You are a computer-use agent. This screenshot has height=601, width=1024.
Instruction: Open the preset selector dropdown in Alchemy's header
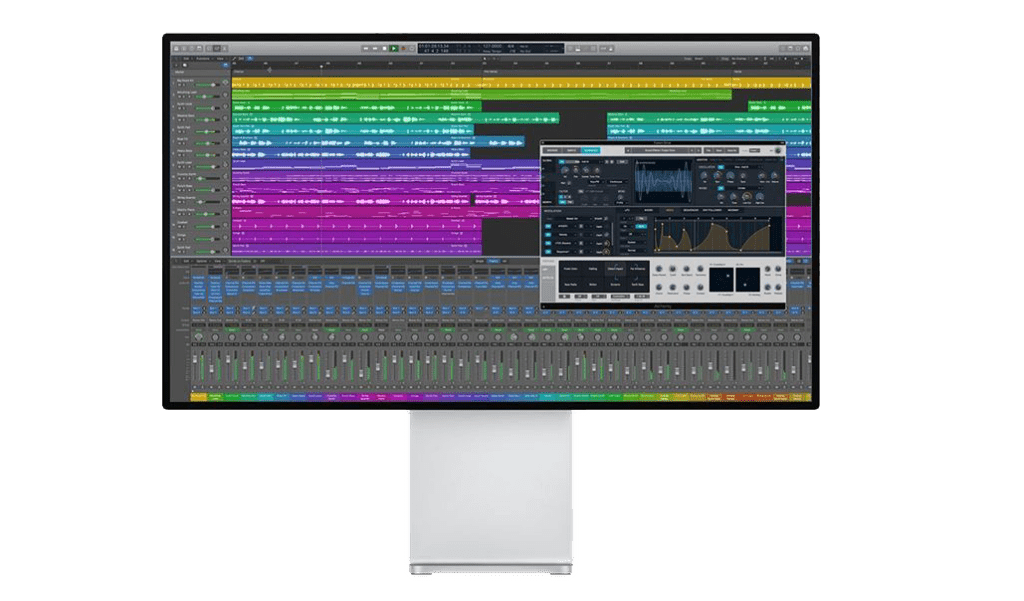click(660, 151)
